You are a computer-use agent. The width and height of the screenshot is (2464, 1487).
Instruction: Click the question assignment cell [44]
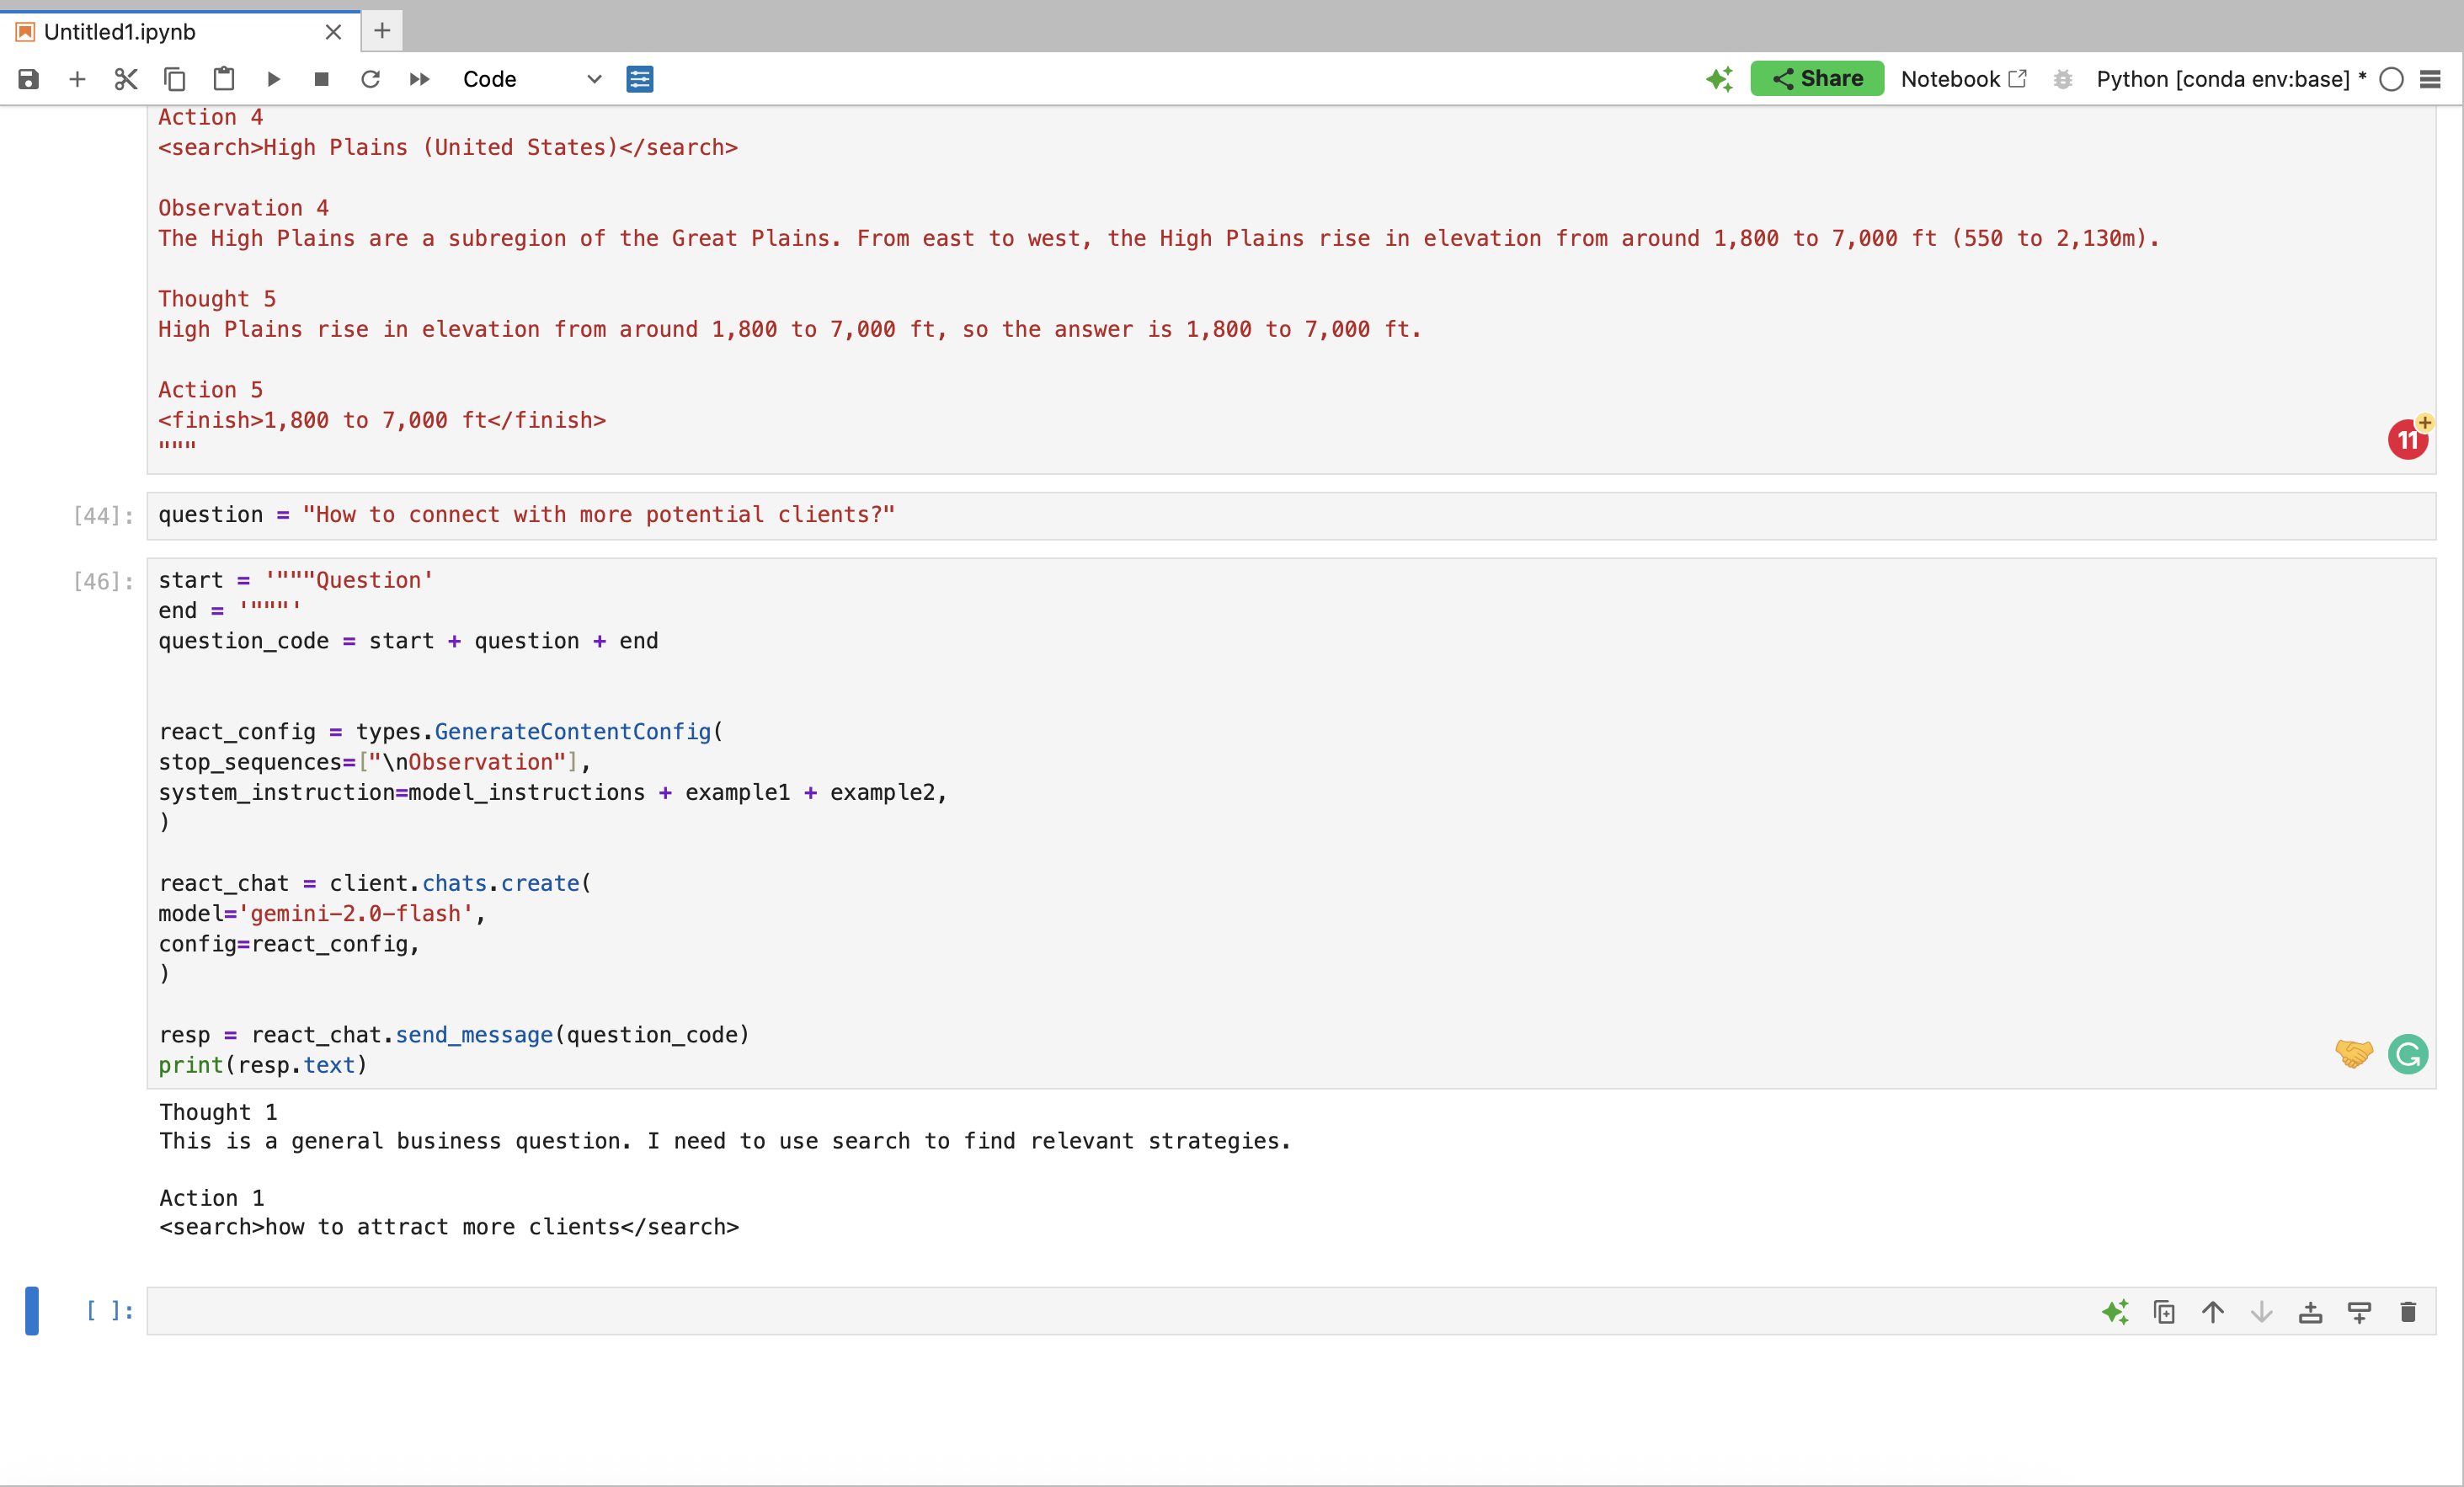[1291, 515]
